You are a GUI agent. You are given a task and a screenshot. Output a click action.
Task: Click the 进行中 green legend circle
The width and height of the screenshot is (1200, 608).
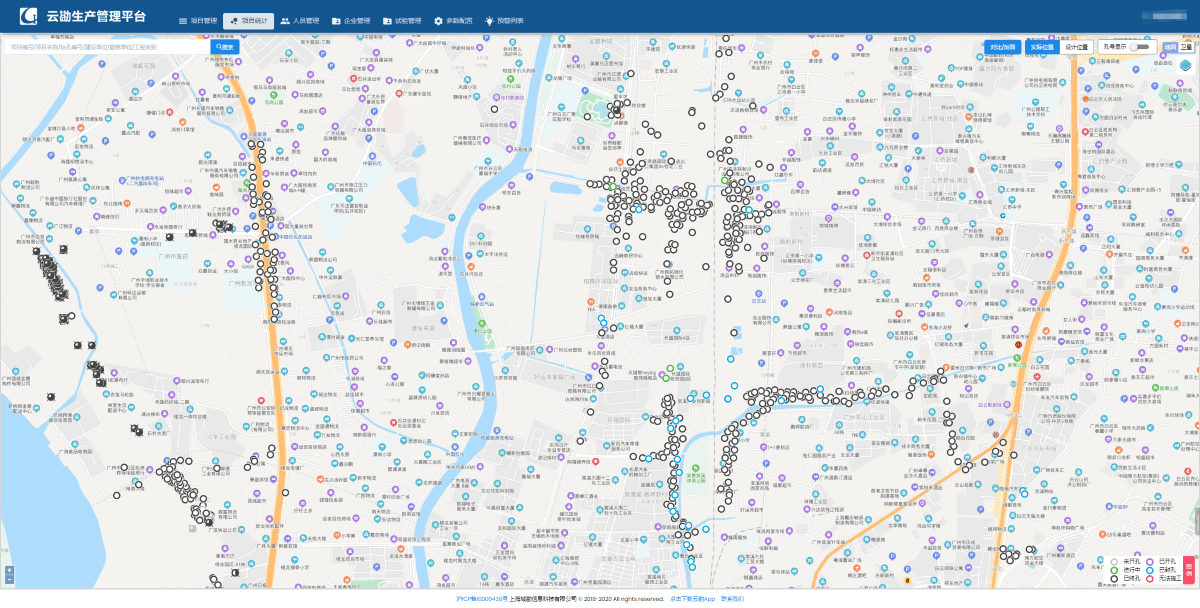[x=1114, y=570]
